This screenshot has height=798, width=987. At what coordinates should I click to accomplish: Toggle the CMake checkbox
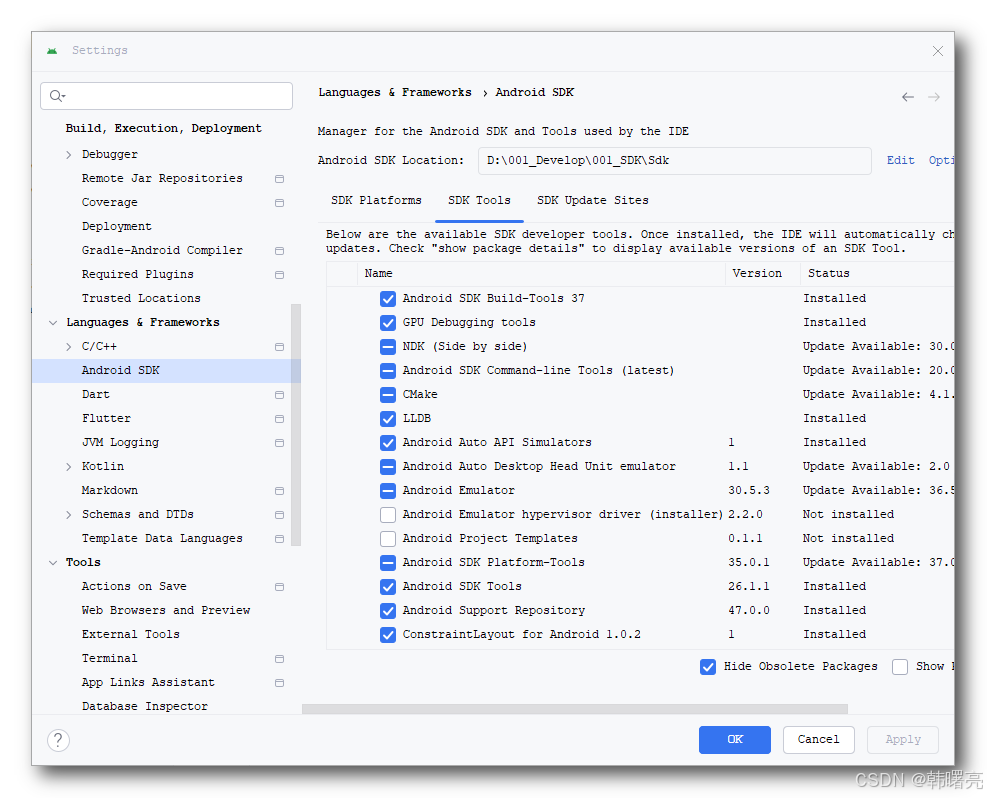(x=388, y=395)
